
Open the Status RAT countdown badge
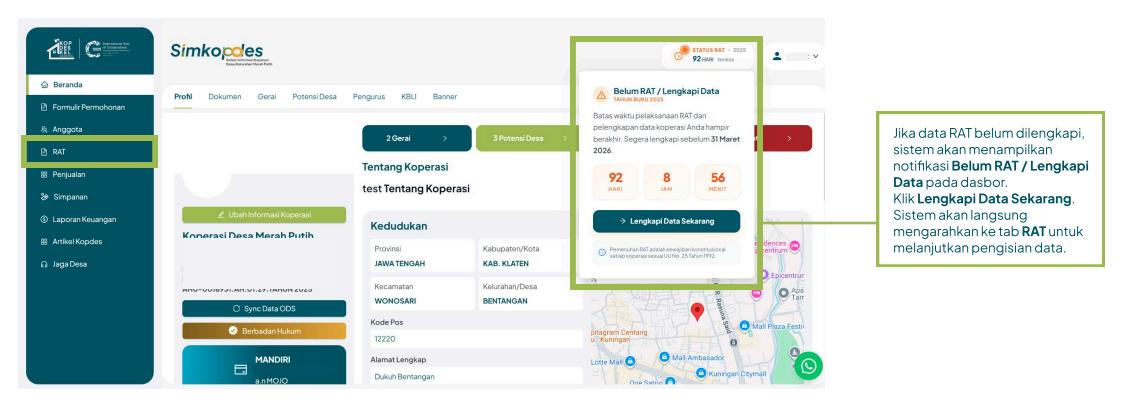710,54
